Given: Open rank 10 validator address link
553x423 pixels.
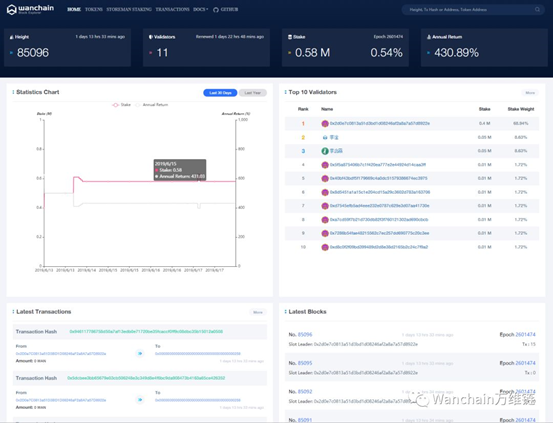Looking at the screenshot, I should coord(379,247).
